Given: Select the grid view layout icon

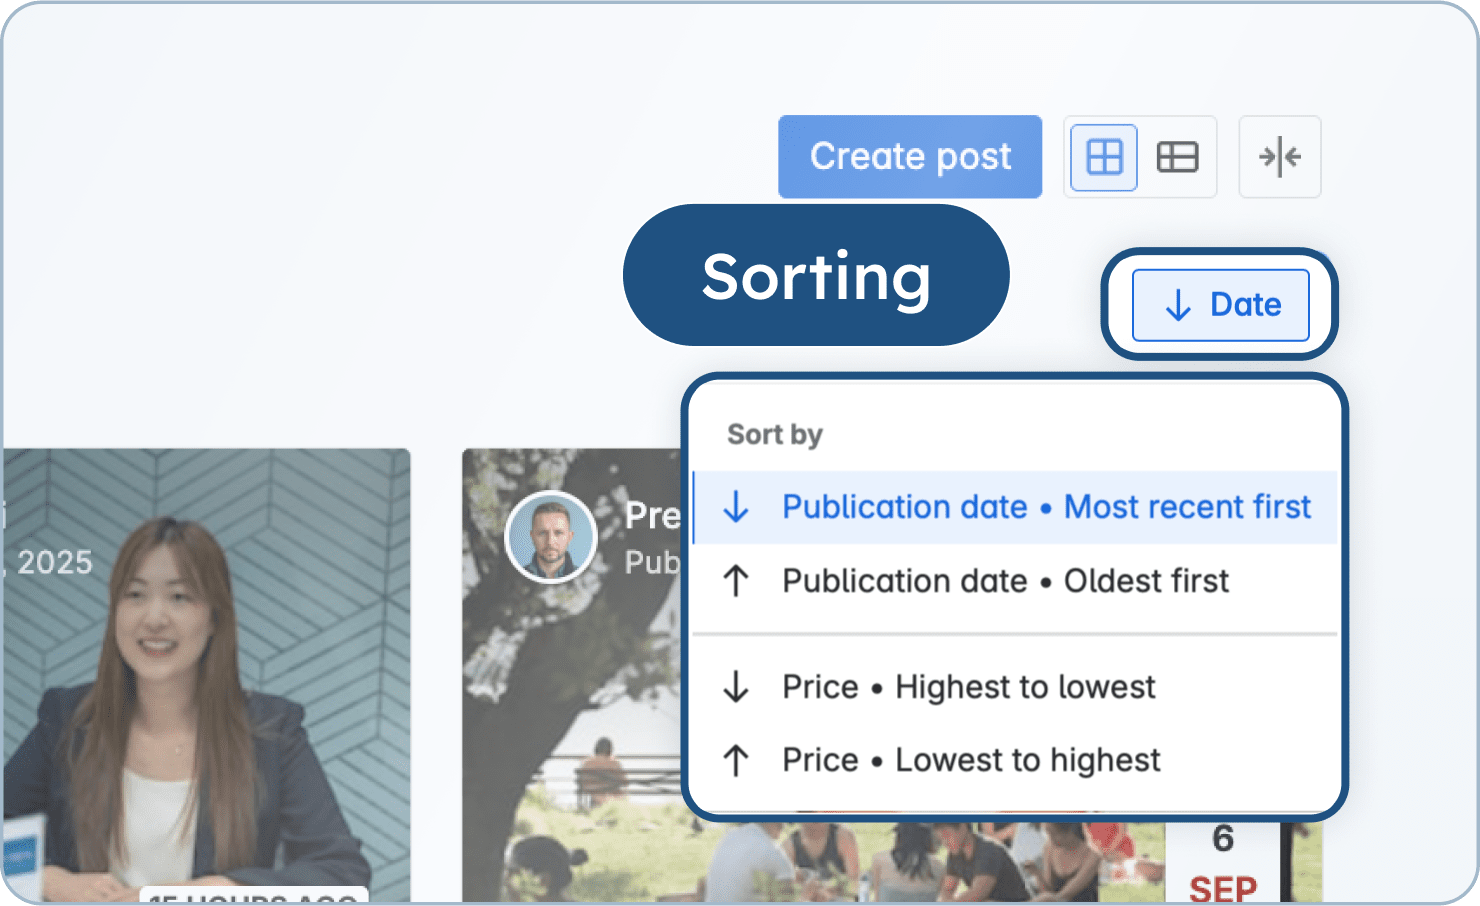Looking at the screenshot, I should [1102, 157].
